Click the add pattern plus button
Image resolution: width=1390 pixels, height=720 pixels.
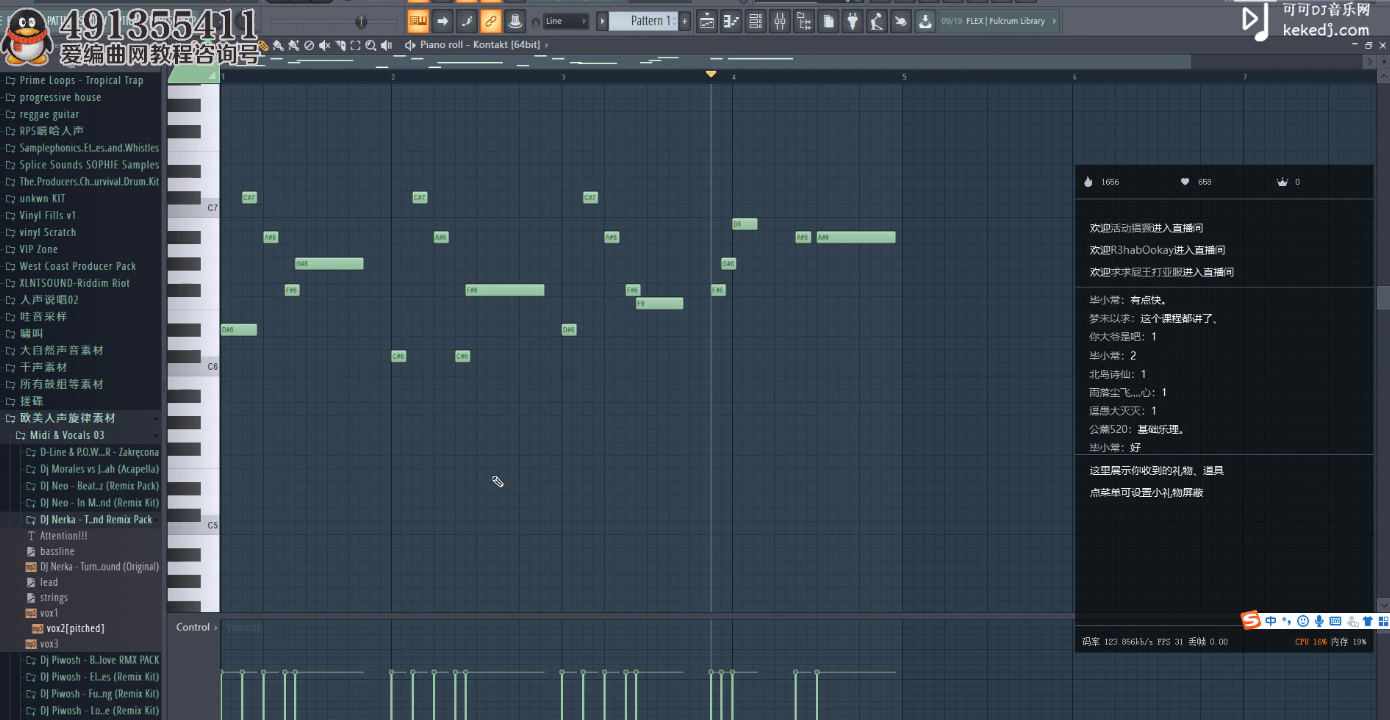tap(685, 21)
